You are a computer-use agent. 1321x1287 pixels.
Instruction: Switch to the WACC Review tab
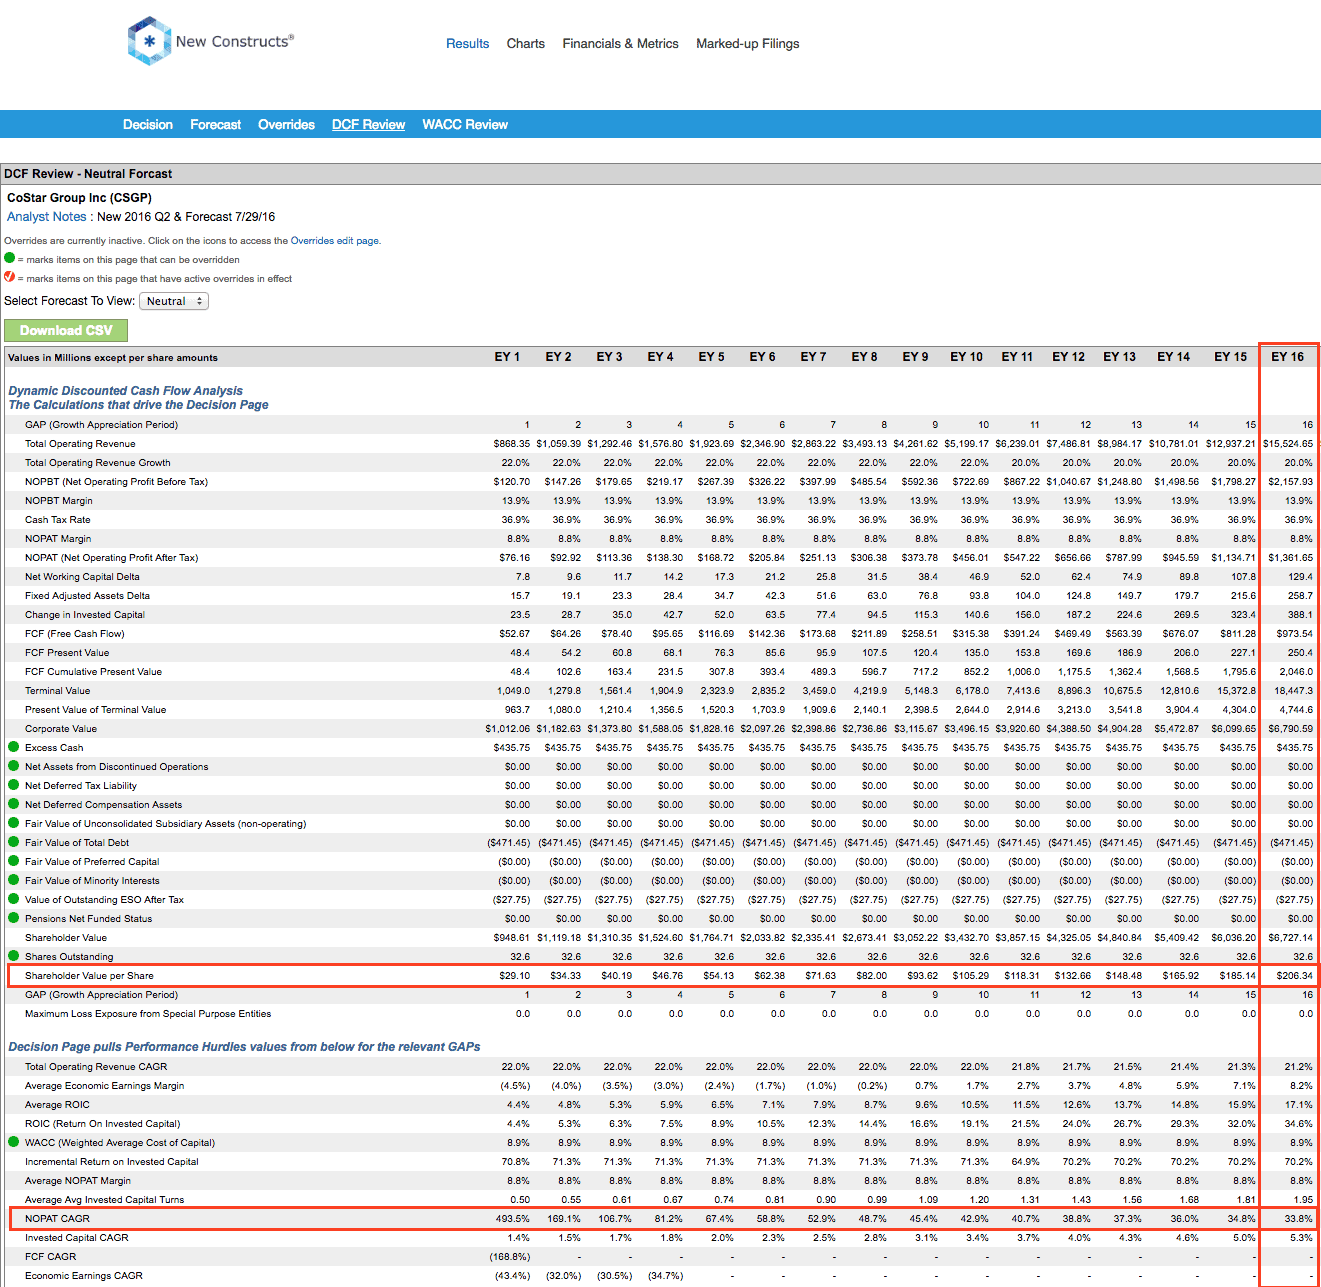[465, 125]
